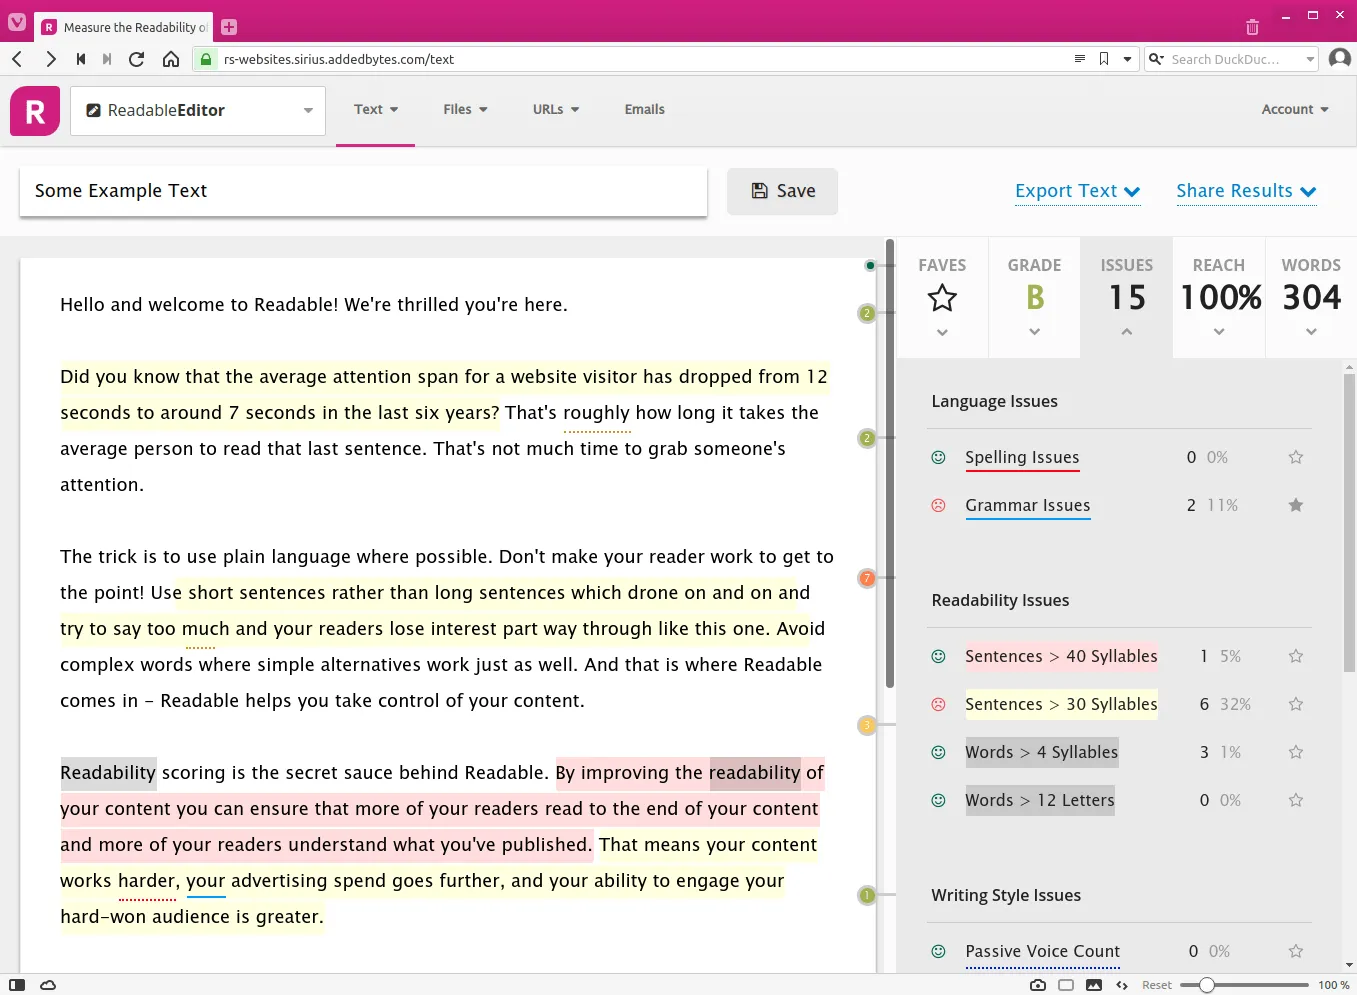Viewport: 1357px width, 995px height.
Task: Click the Readable R logo
Action: (x=35, y=111)
